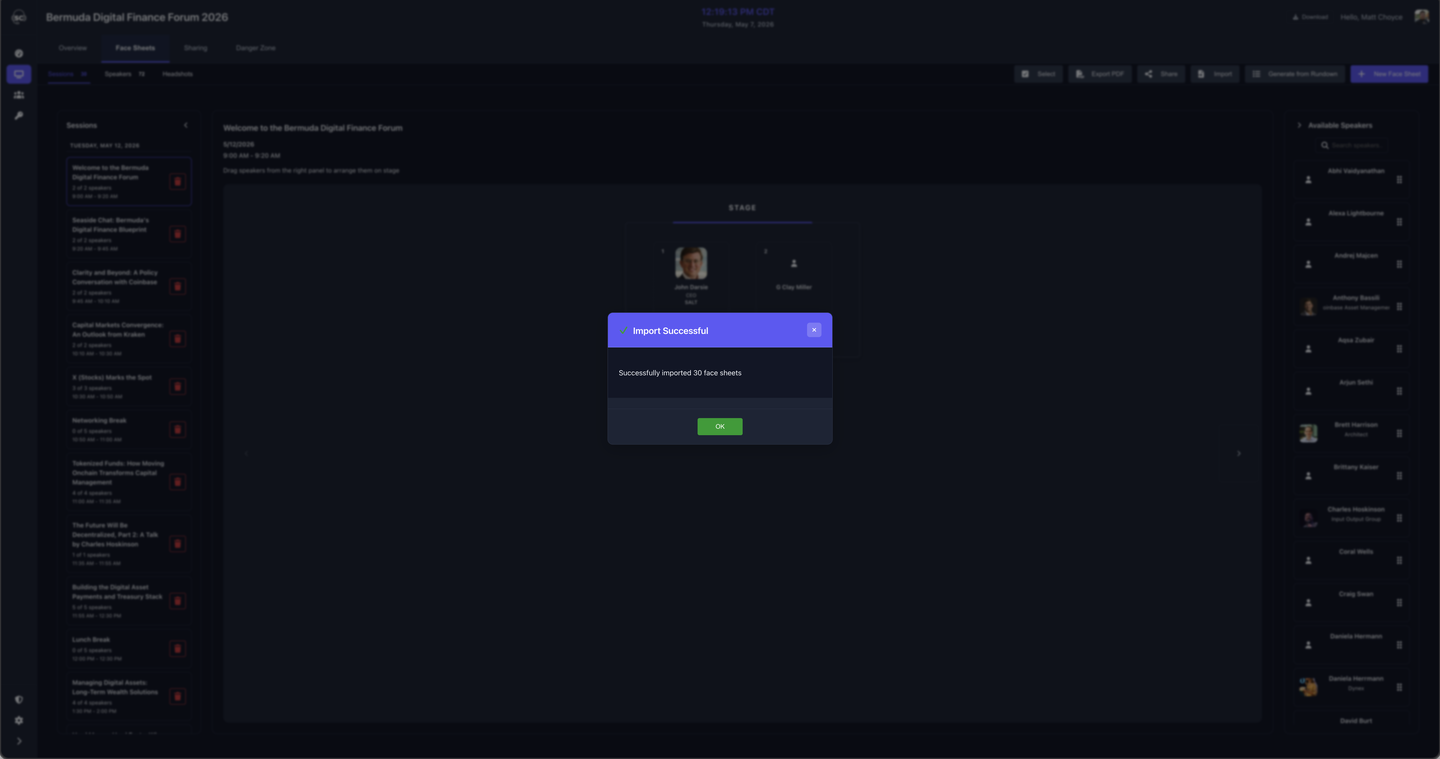1440x759 pixels.
Task: Grab the drag handle for Arjun Sethi
Action: pyautogui.click(x=1399, y=391)
